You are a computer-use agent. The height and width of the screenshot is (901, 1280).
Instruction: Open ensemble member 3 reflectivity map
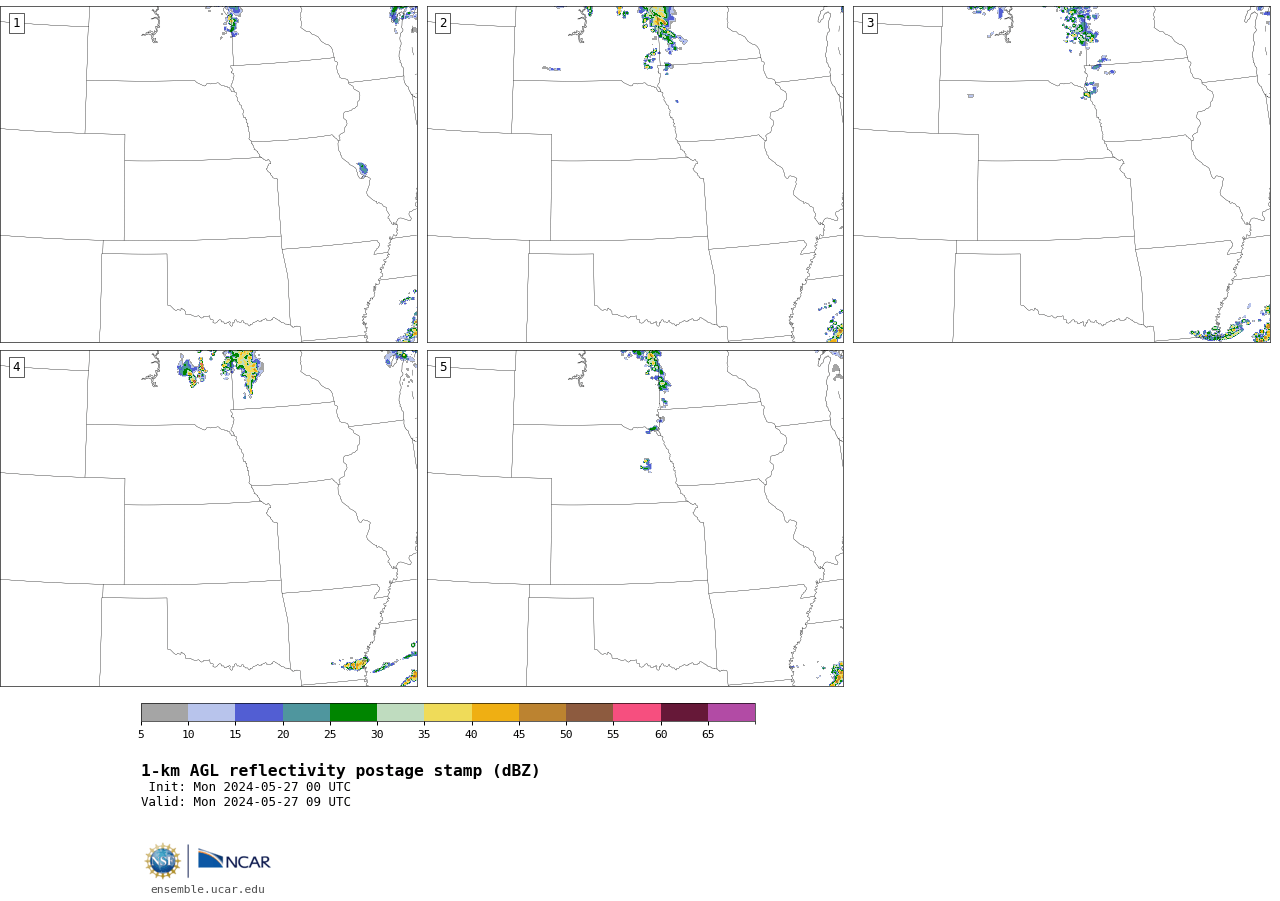(1062, 174)
